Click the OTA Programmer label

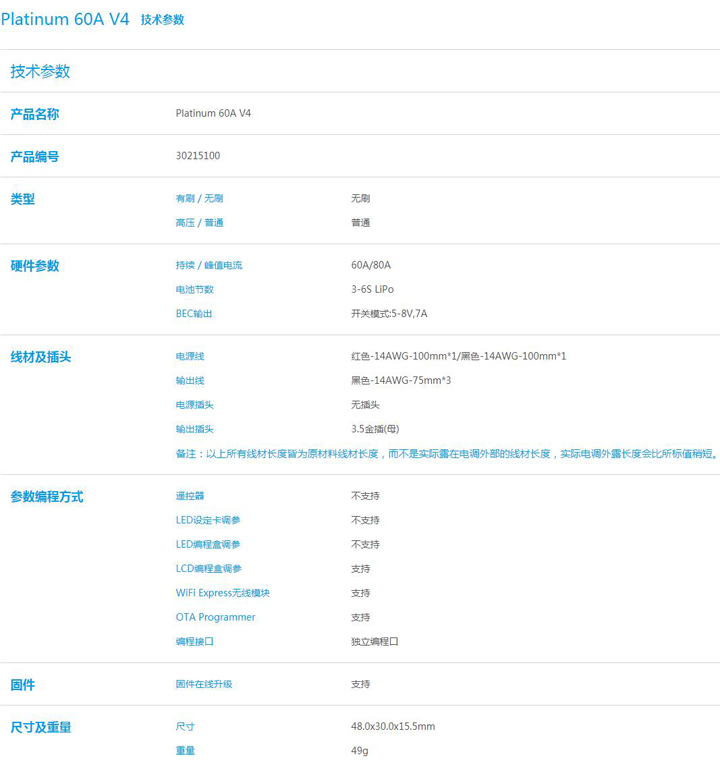pos(215,617)
